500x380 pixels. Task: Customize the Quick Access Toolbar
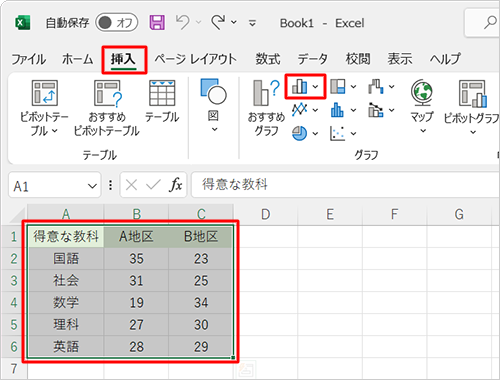coord(252,23)
